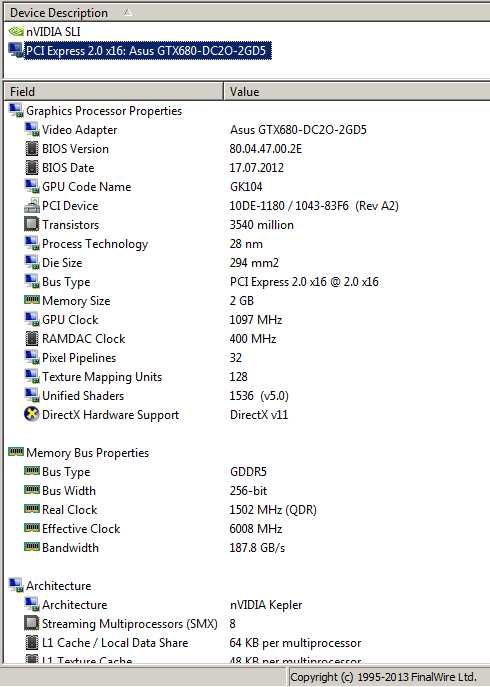Click the Value column header

click(x=357, y=92)
